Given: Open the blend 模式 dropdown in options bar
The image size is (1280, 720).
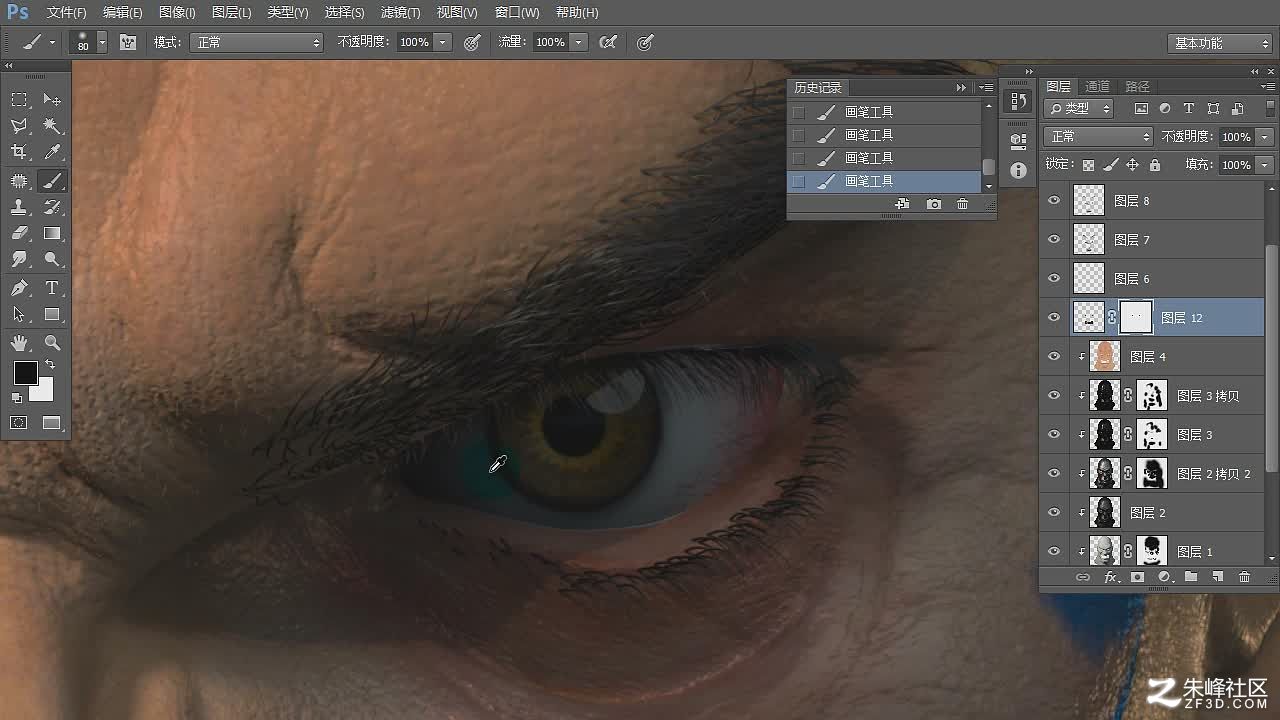Looking at the screenshot, I should click(x=258, y=42).
